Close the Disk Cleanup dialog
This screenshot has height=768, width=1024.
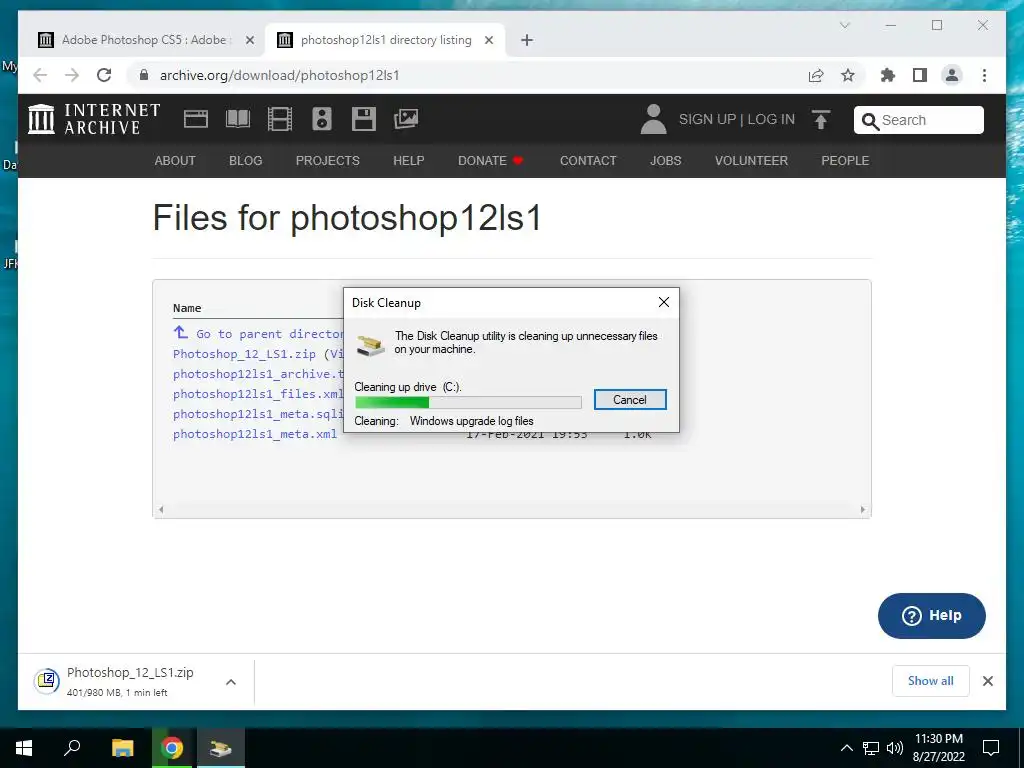coord(664,302)
